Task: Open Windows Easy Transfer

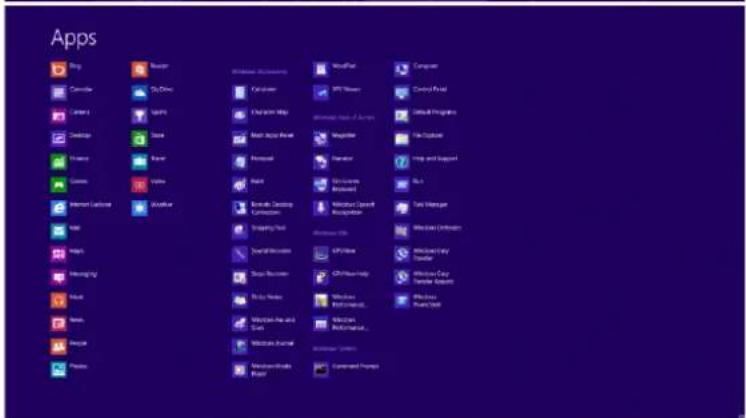Action: [x=422, y=254]
